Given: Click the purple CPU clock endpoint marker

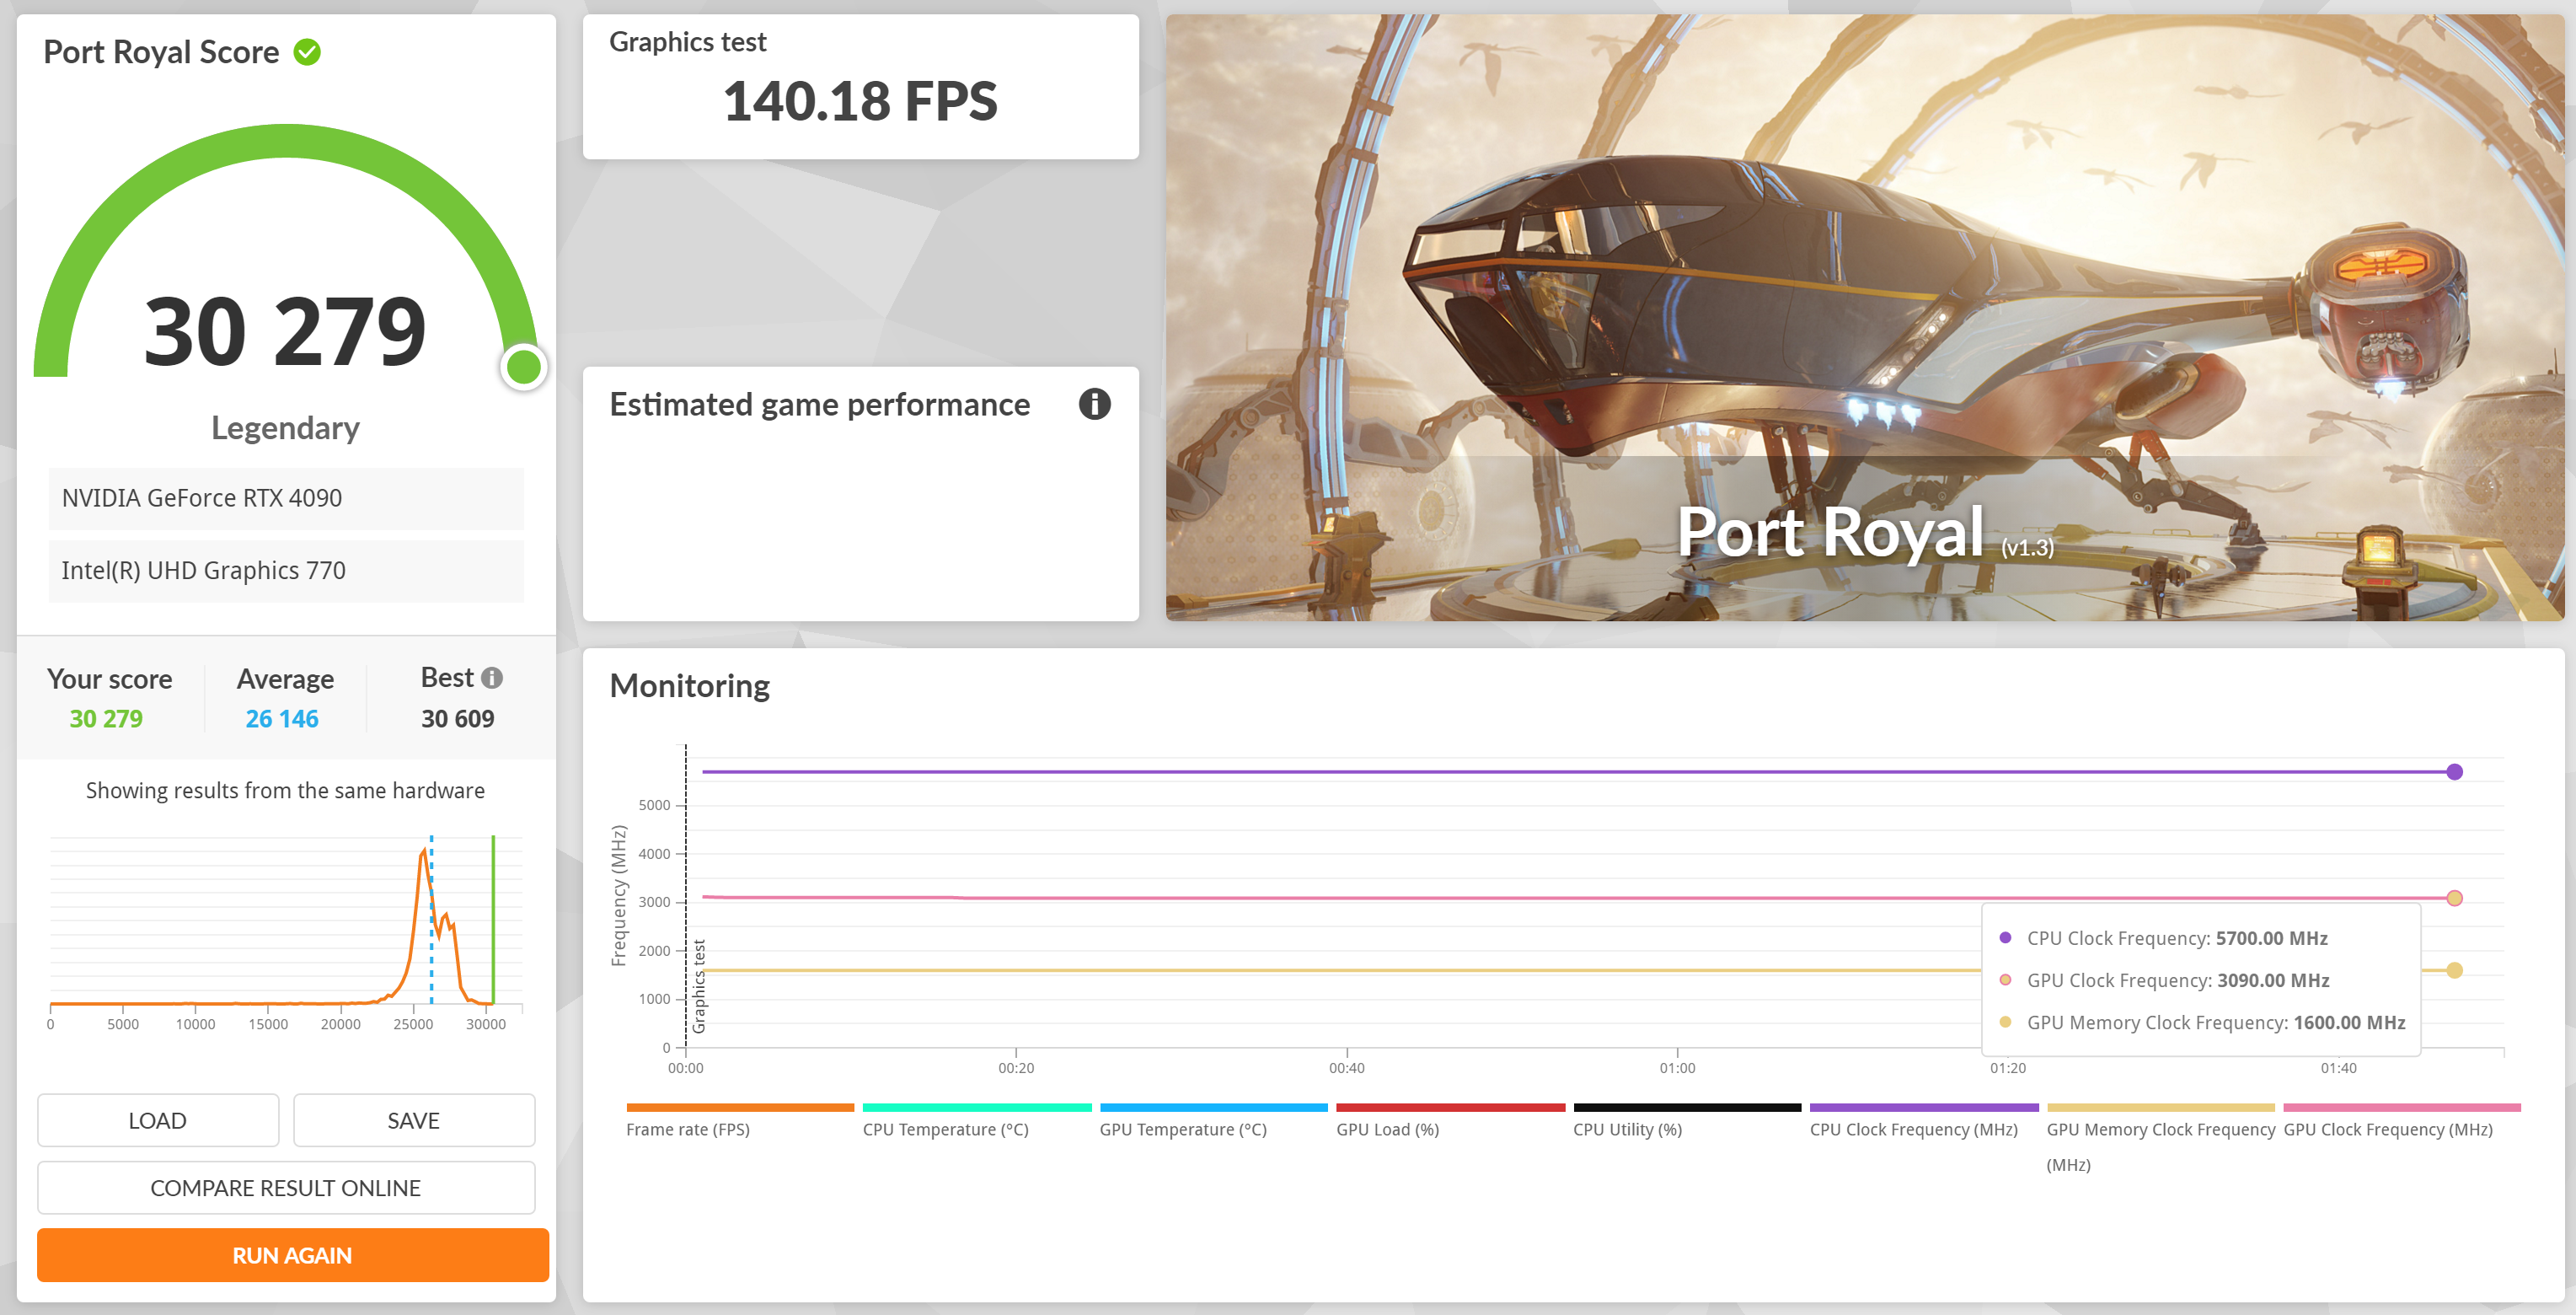Looking at the screenshot, I should pos(2453,772).
